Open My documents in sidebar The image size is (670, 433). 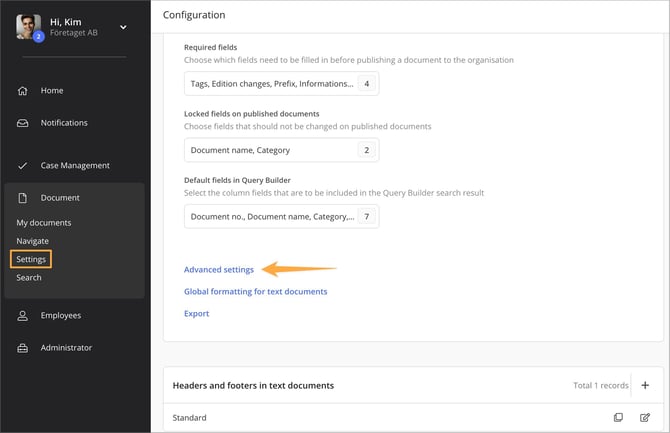pyautogui.click(x=44, y=223)
